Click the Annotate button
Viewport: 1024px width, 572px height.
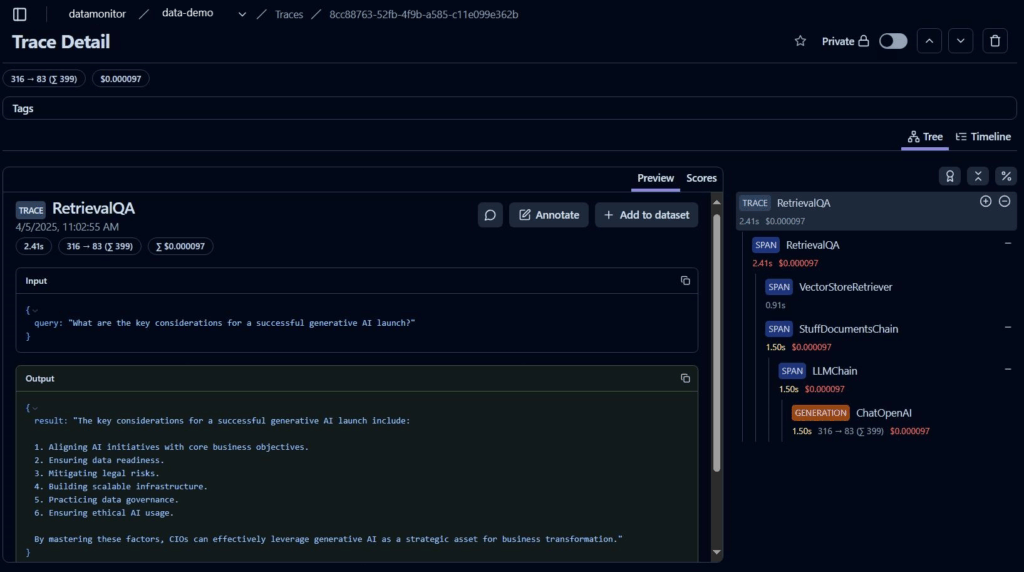click(549, 215)
